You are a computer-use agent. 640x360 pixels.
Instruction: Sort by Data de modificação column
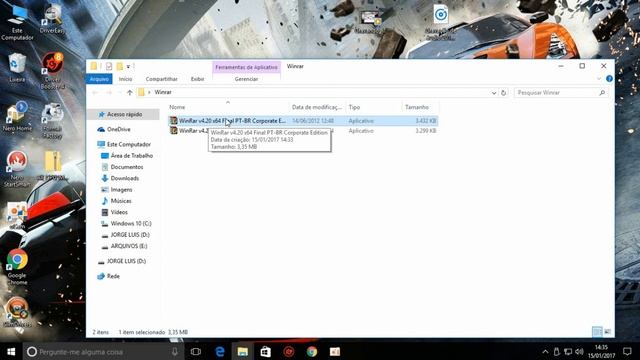[317, 107]
